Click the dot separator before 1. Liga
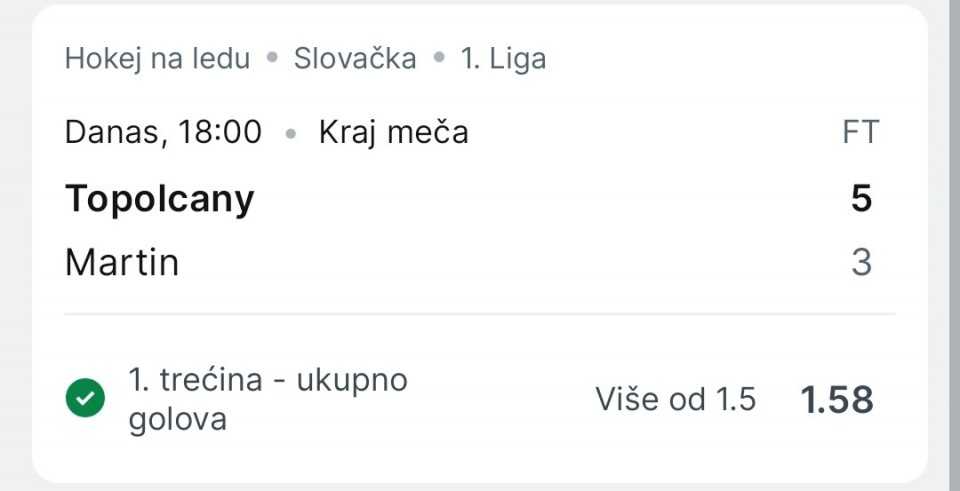 click(438, 59)
